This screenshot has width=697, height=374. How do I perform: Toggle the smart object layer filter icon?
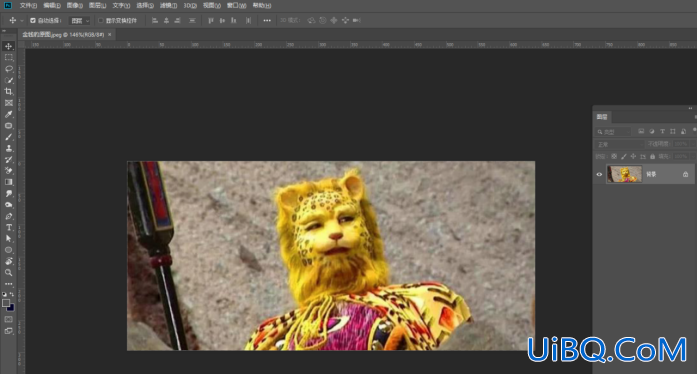[x=683, y=132]
